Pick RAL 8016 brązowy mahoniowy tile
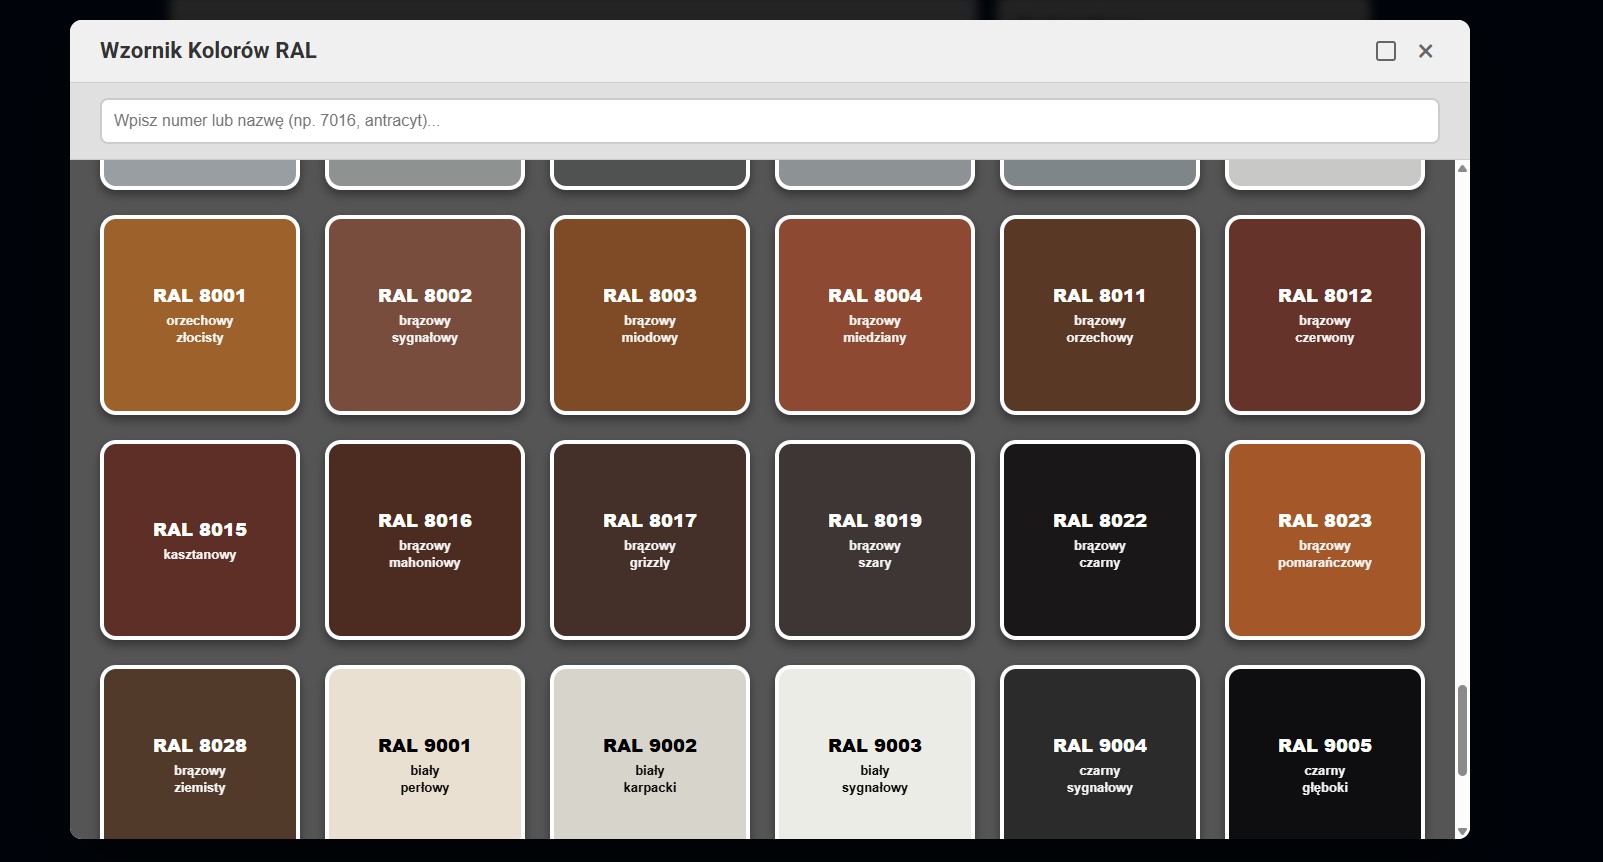 pyautogui.click(x=425, y=540)
